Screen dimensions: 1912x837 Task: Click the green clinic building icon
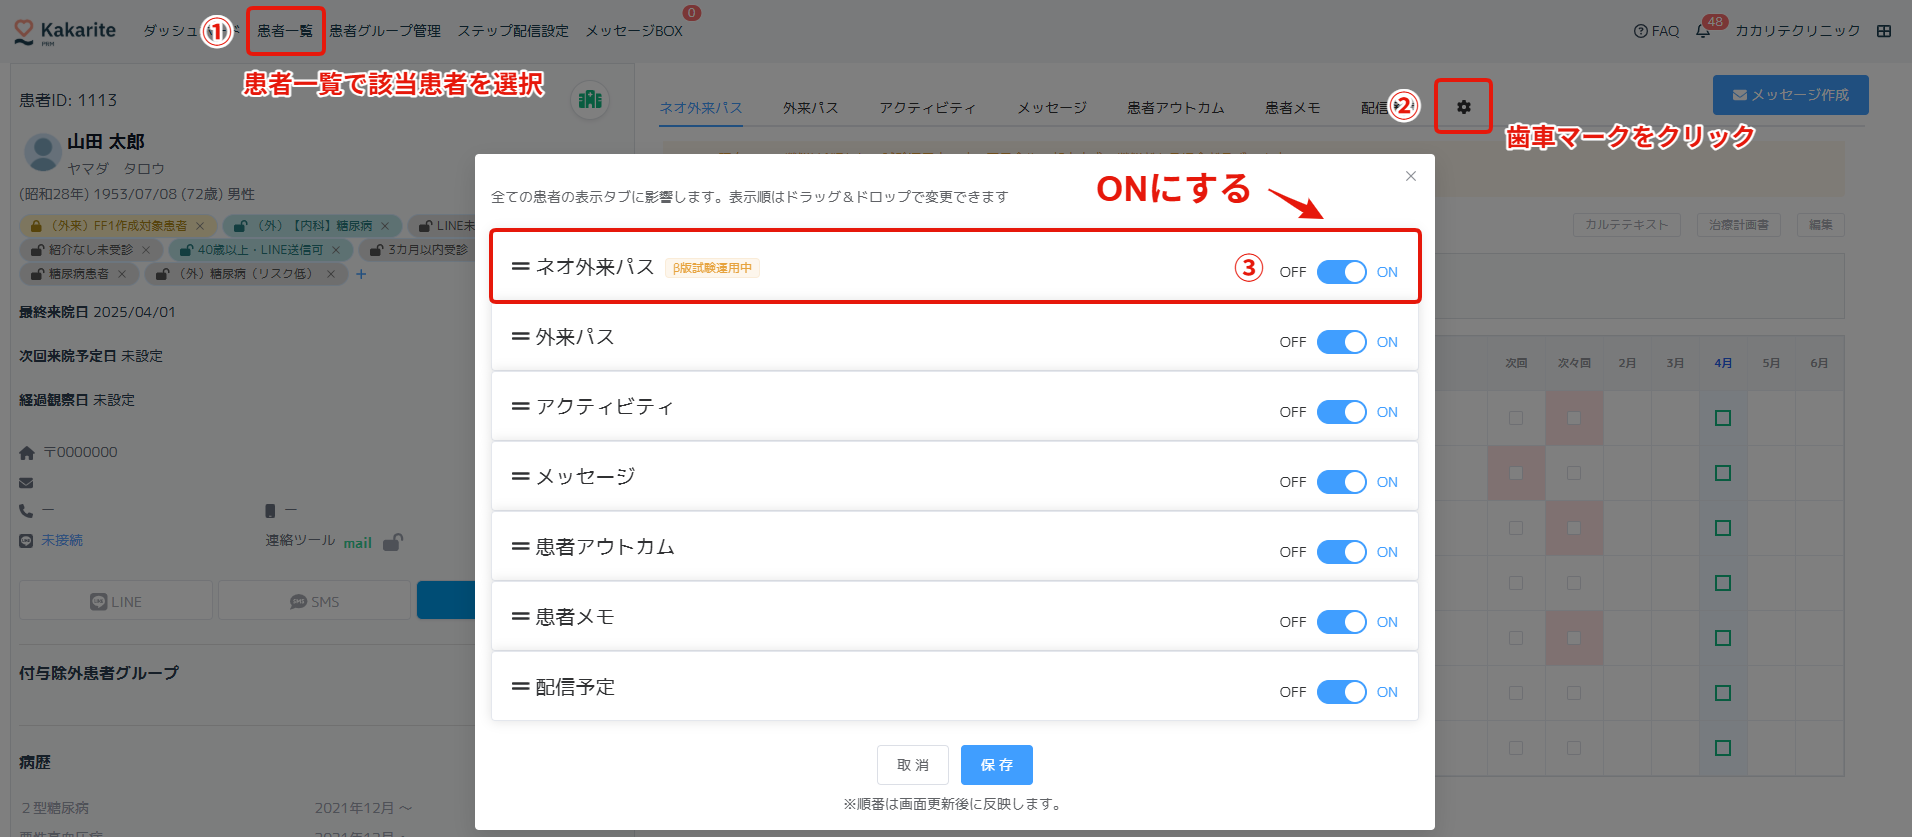click(x=590, y=99)
